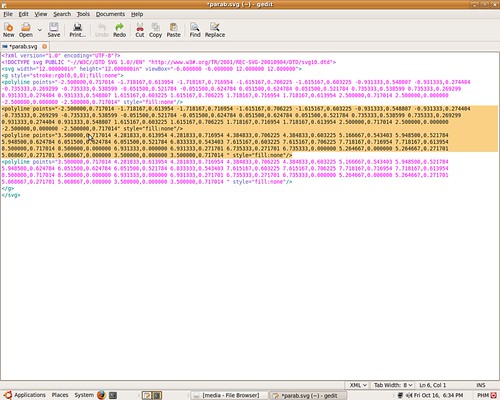The height and width of the screenshot is (400, 500).
Task: Click the Ubuntu logo next to Applications
Action: [8, 395]
